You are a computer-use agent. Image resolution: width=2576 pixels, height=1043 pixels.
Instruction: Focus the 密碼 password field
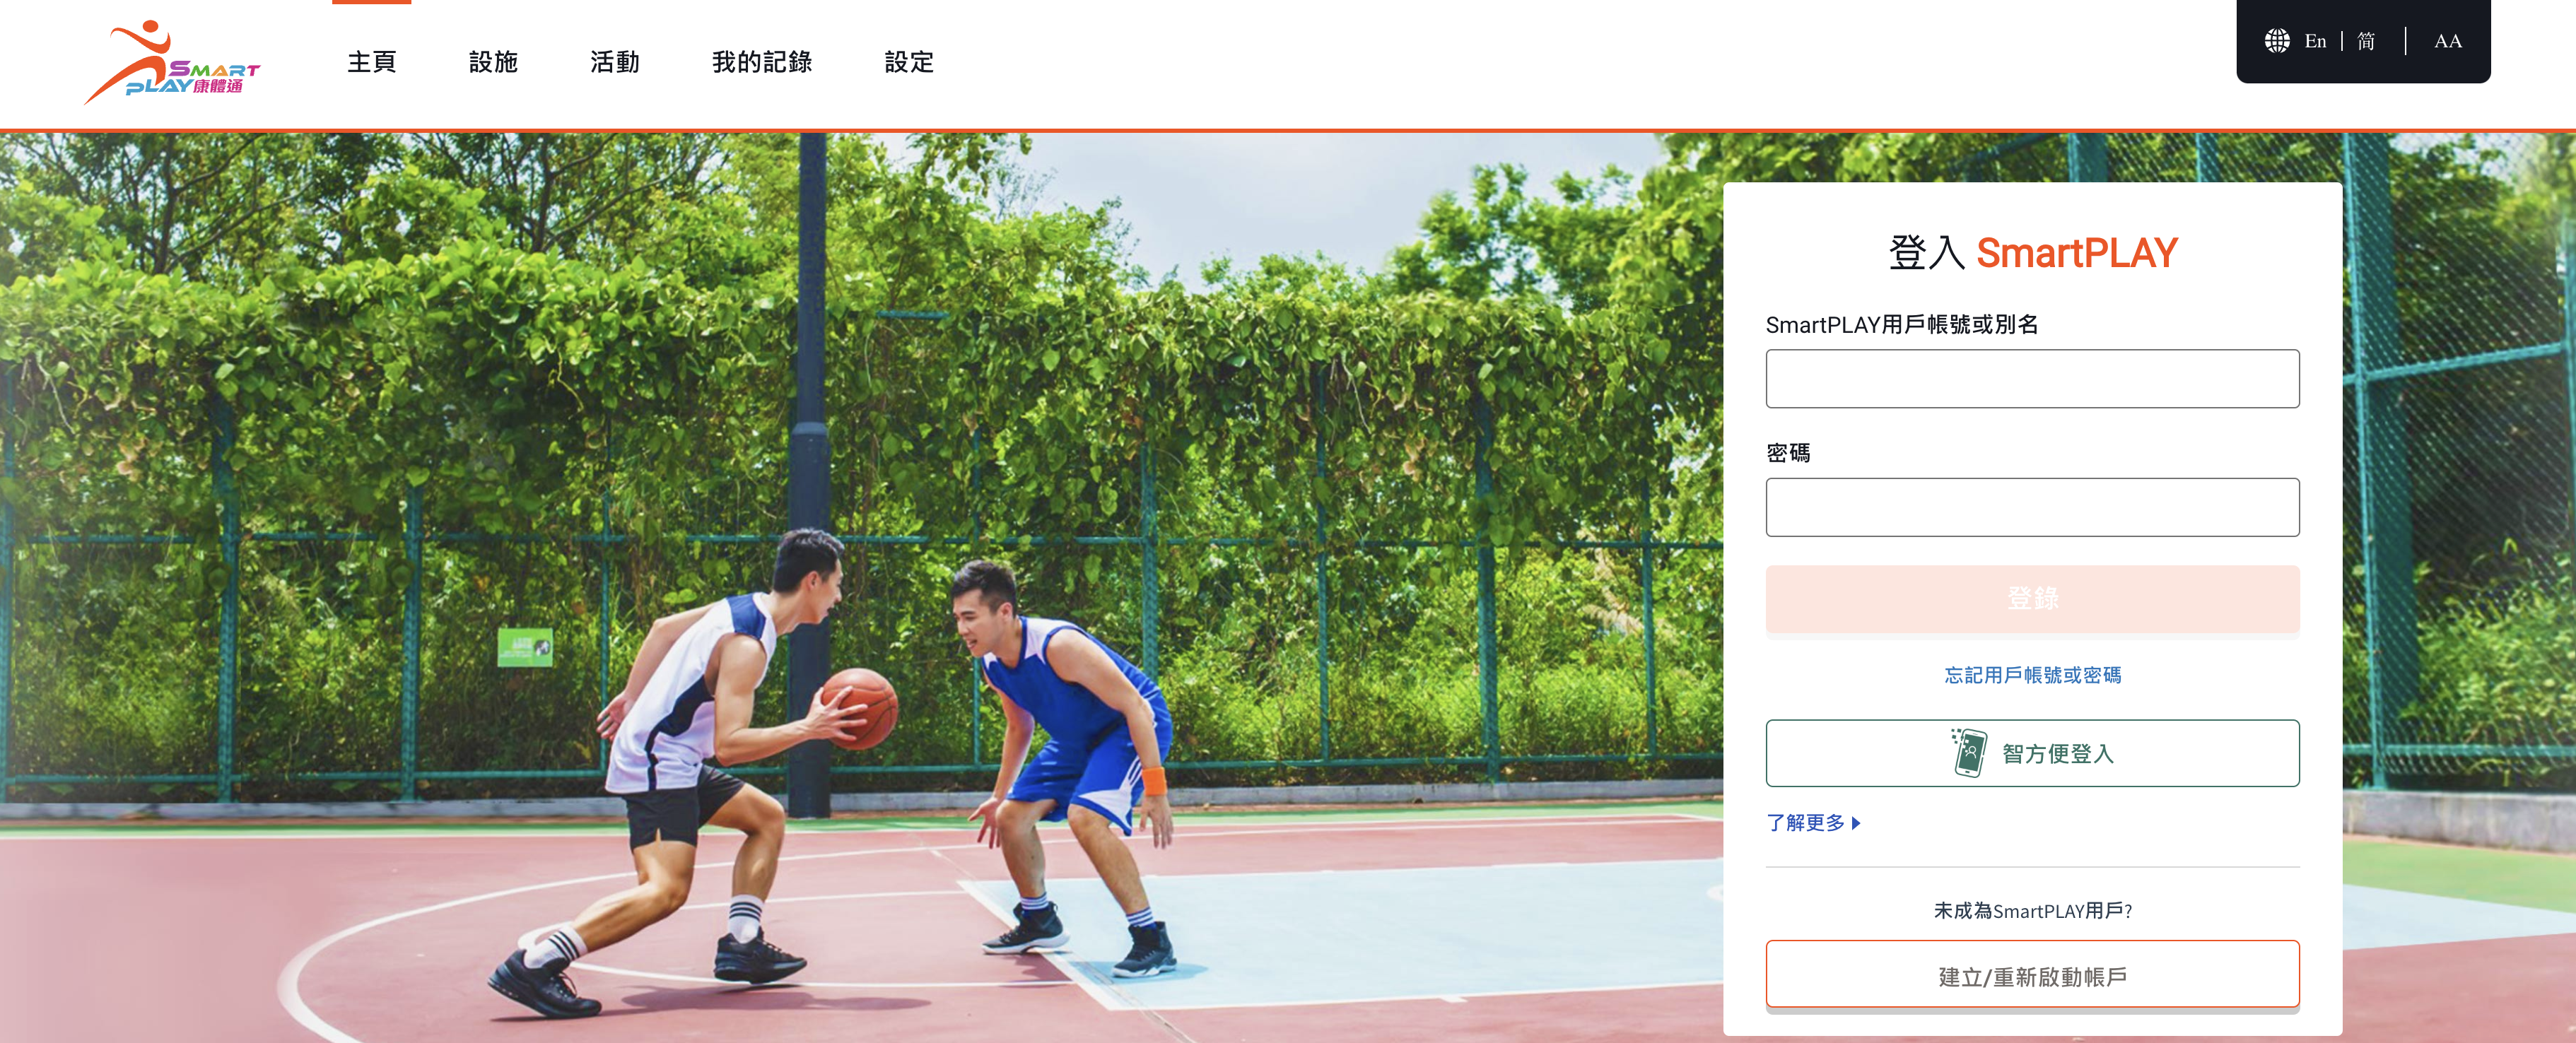coord(2032,507)
